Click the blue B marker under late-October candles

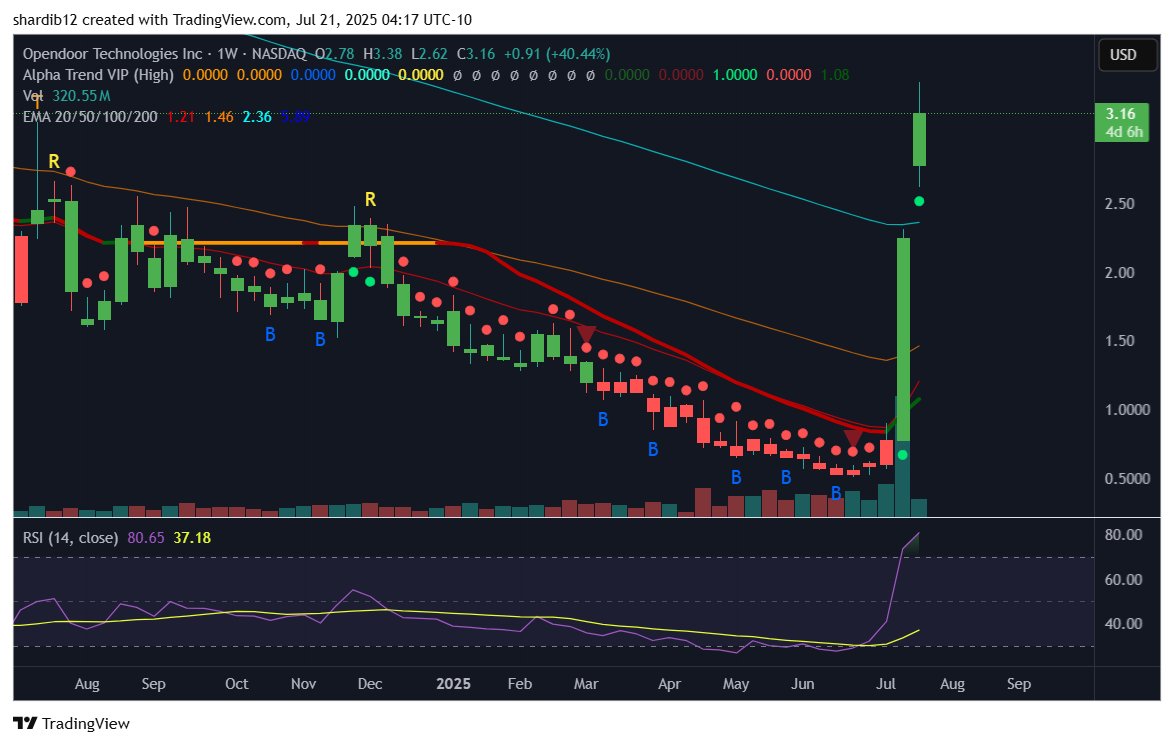pyautogui.click(x=270, y=335)
